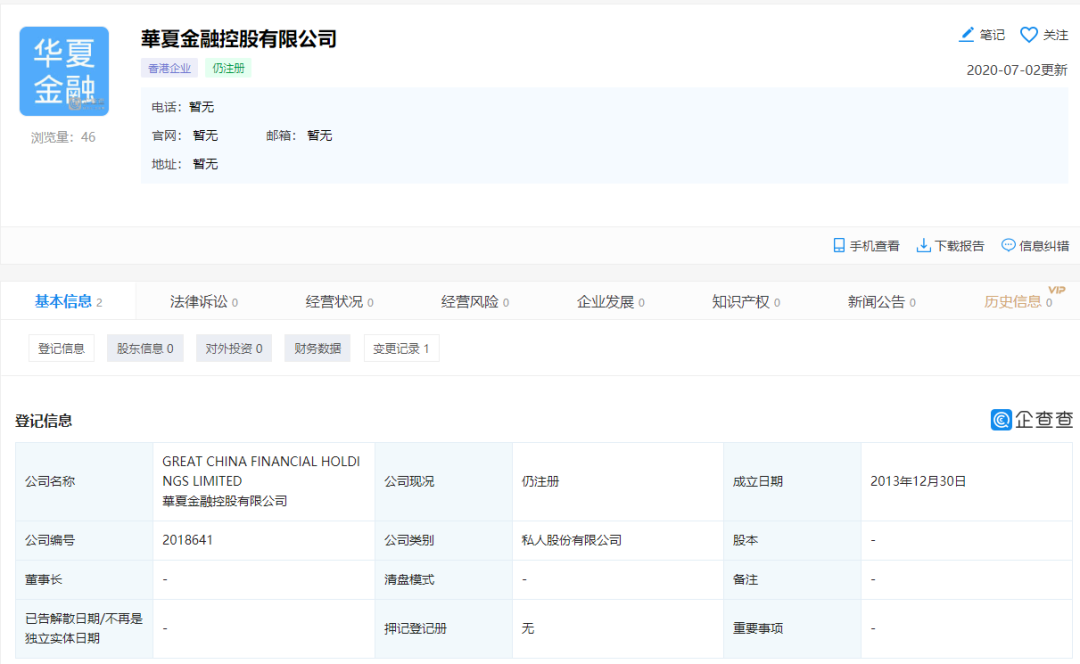Switch to the 经营状况 tab
This screenshot has width=1080, height=664.
click(x=340, y=302)
